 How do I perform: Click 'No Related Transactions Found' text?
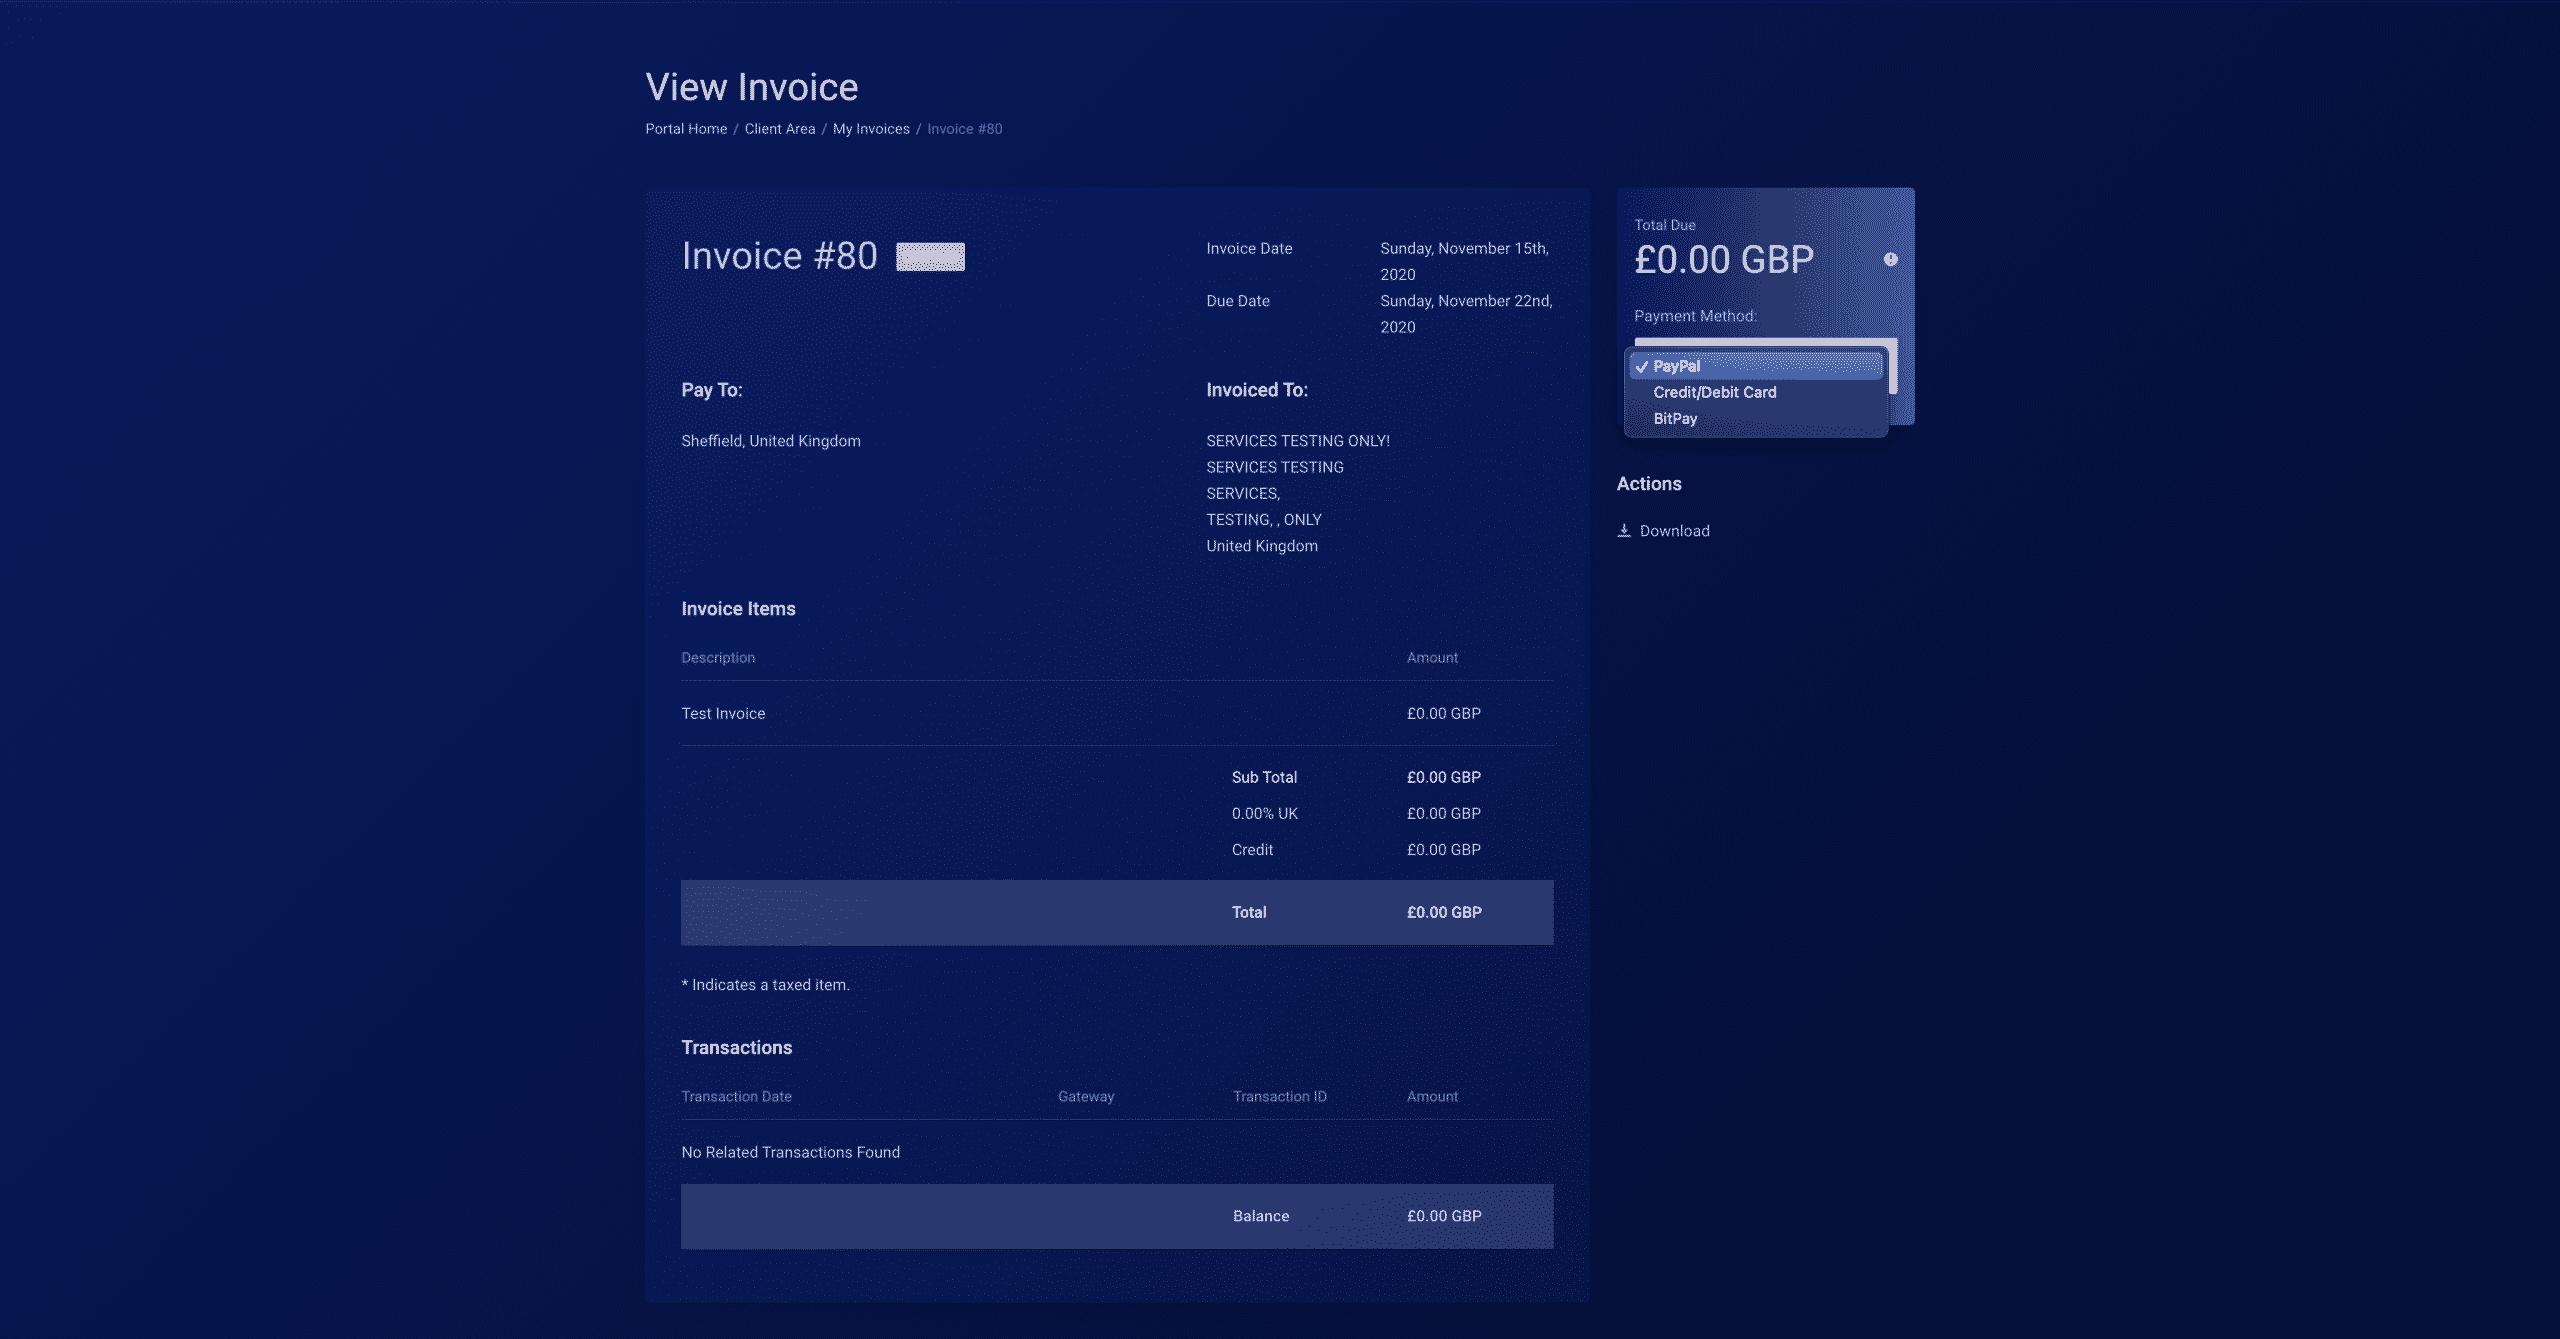790,1152
